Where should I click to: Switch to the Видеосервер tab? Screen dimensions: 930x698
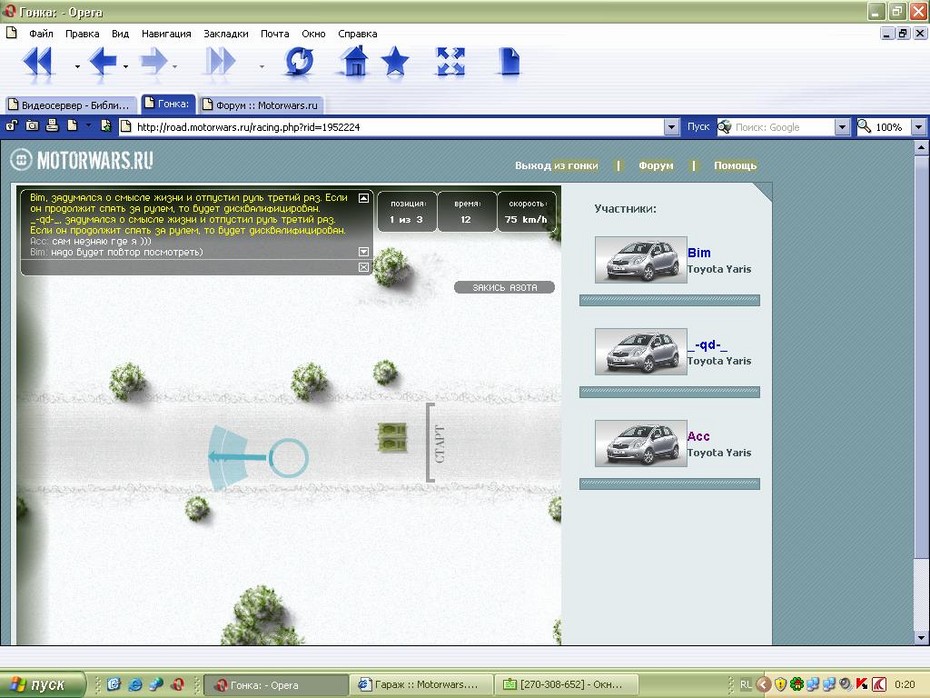coord(71,105)
